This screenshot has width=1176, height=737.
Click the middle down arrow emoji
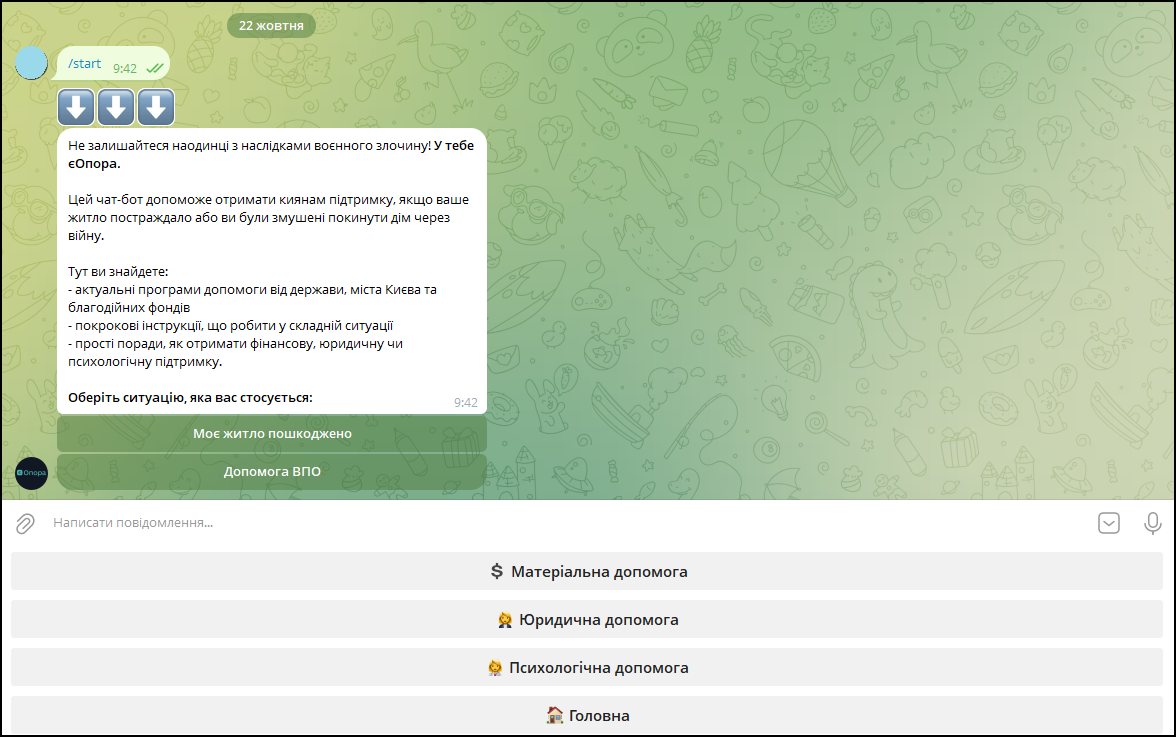pyautogui.click(x=116, y=107)
